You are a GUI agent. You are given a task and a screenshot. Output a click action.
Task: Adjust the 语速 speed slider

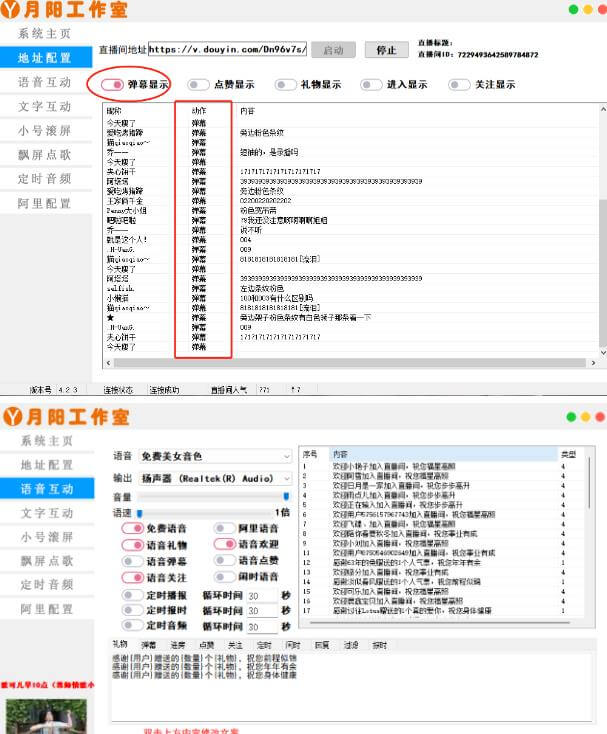coord(206,513)
